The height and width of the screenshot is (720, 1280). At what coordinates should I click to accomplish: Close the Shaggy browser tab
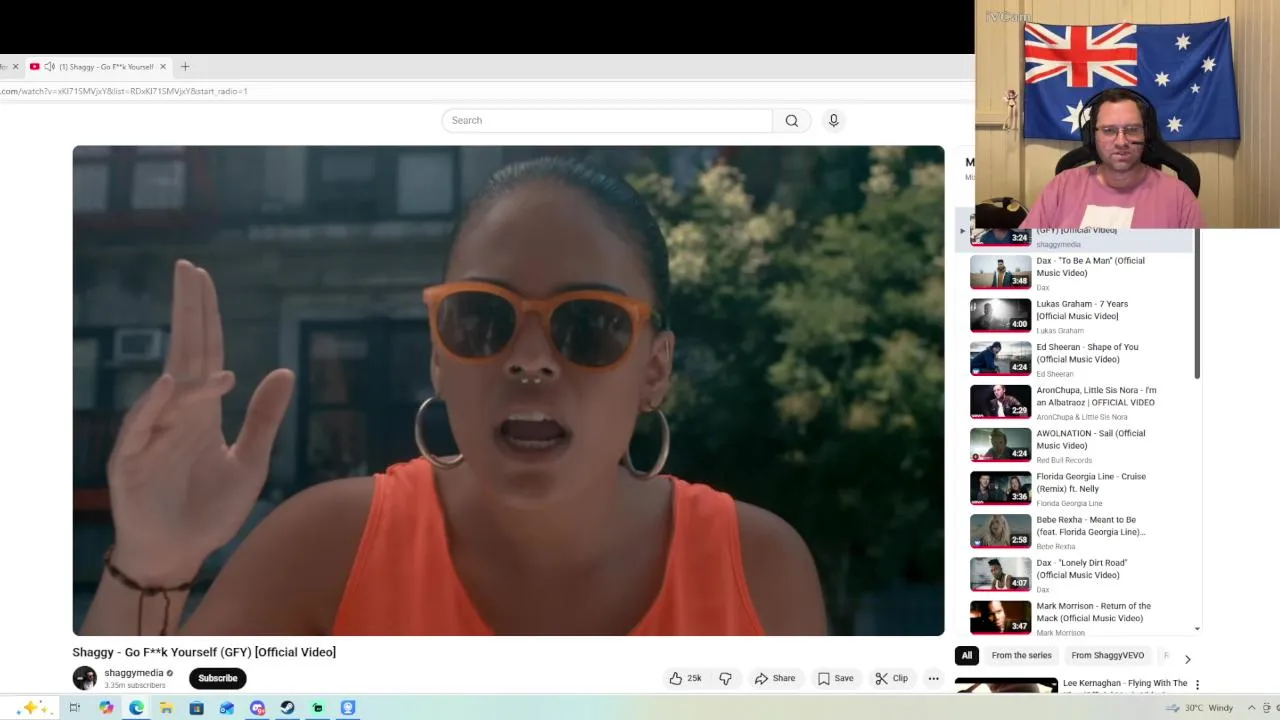(x=163, y=67)
